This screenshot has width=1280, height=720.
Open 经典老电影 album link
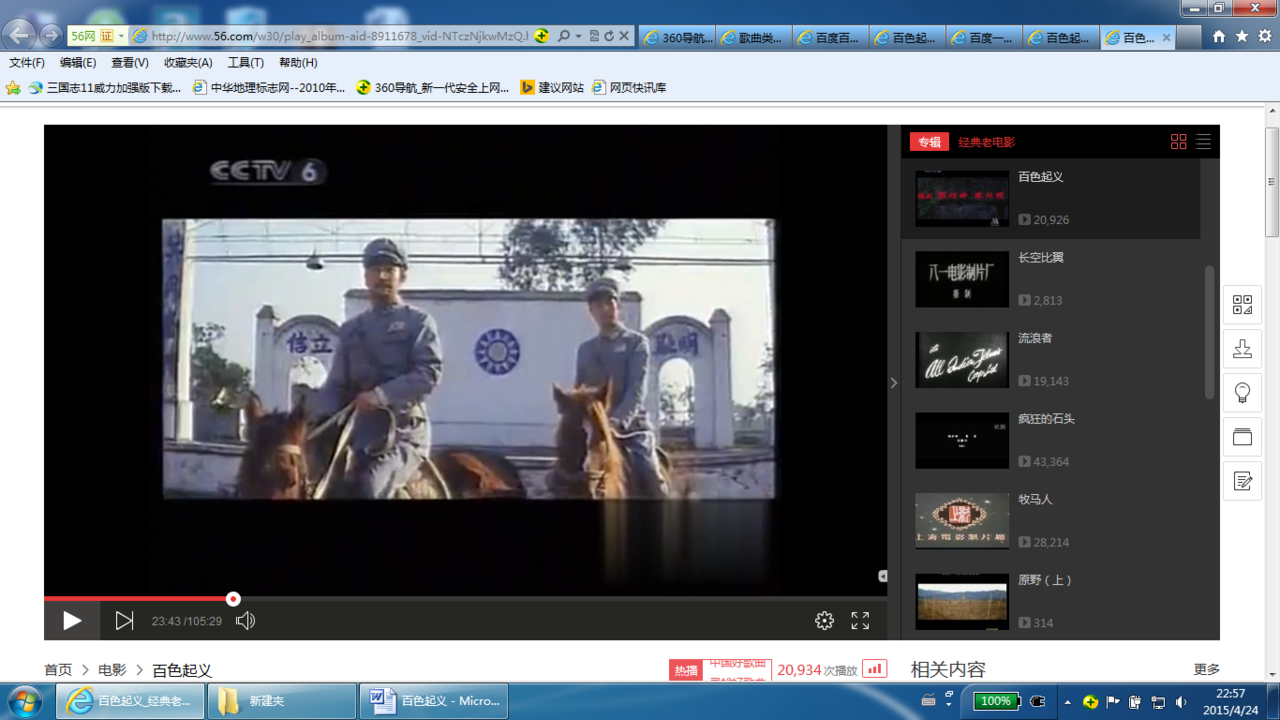pyautogui.click(x=987, y=142)
